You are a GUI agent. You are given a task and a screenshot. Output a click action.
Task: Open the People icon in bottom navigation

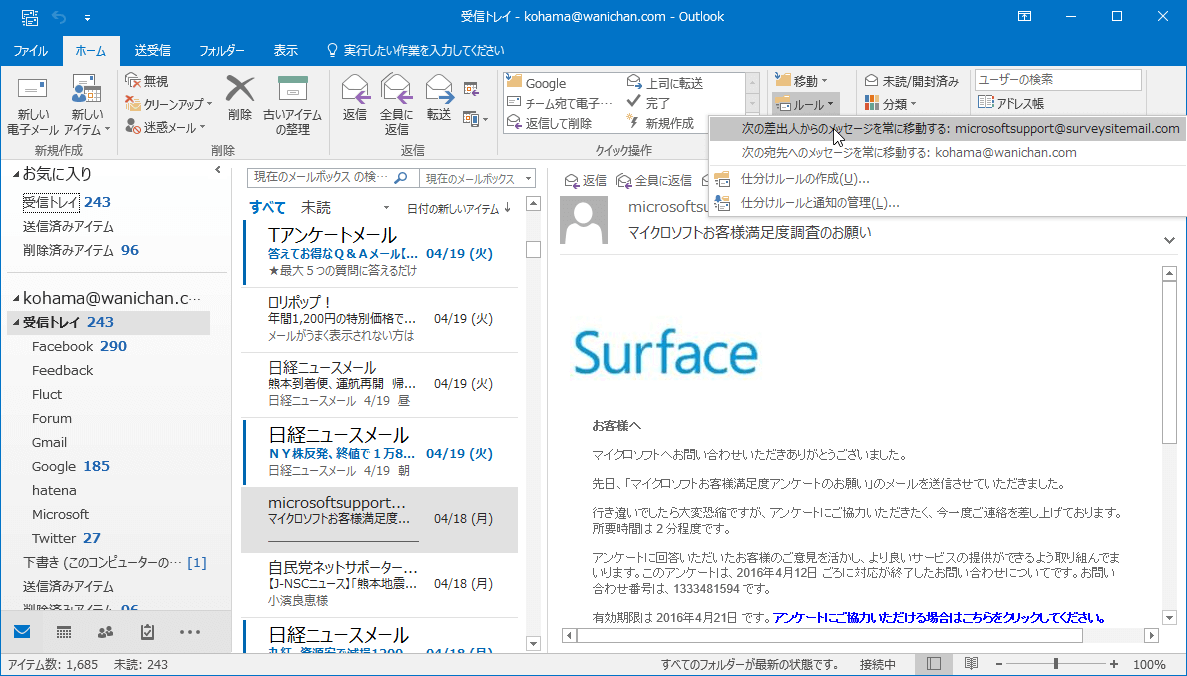[x=105, y=632]
